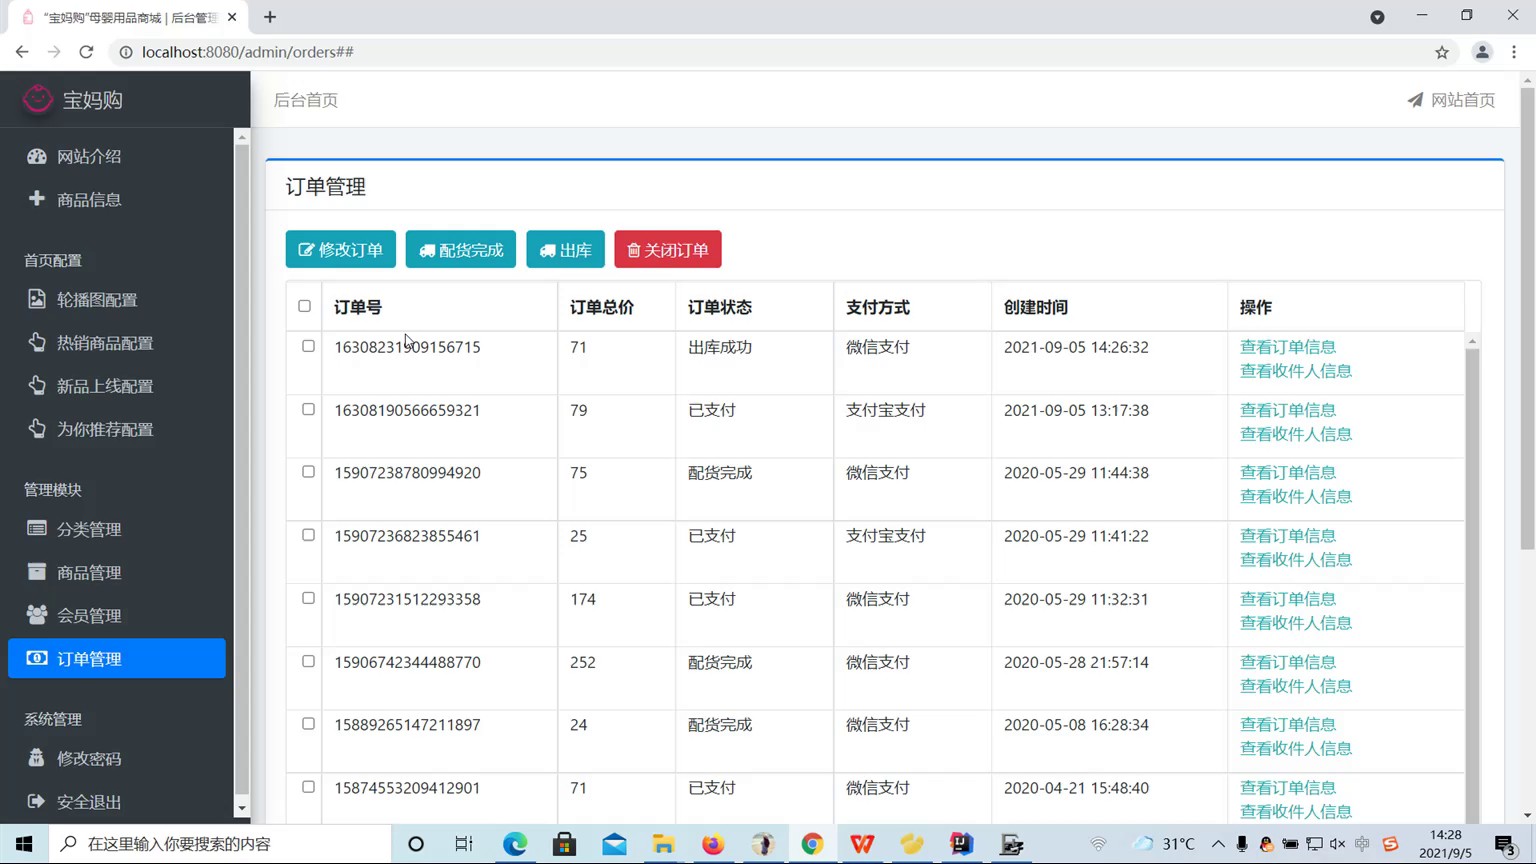Open the 安全退出 menu item
Screen dimensions: 1536x864
(x=89, y=802)
